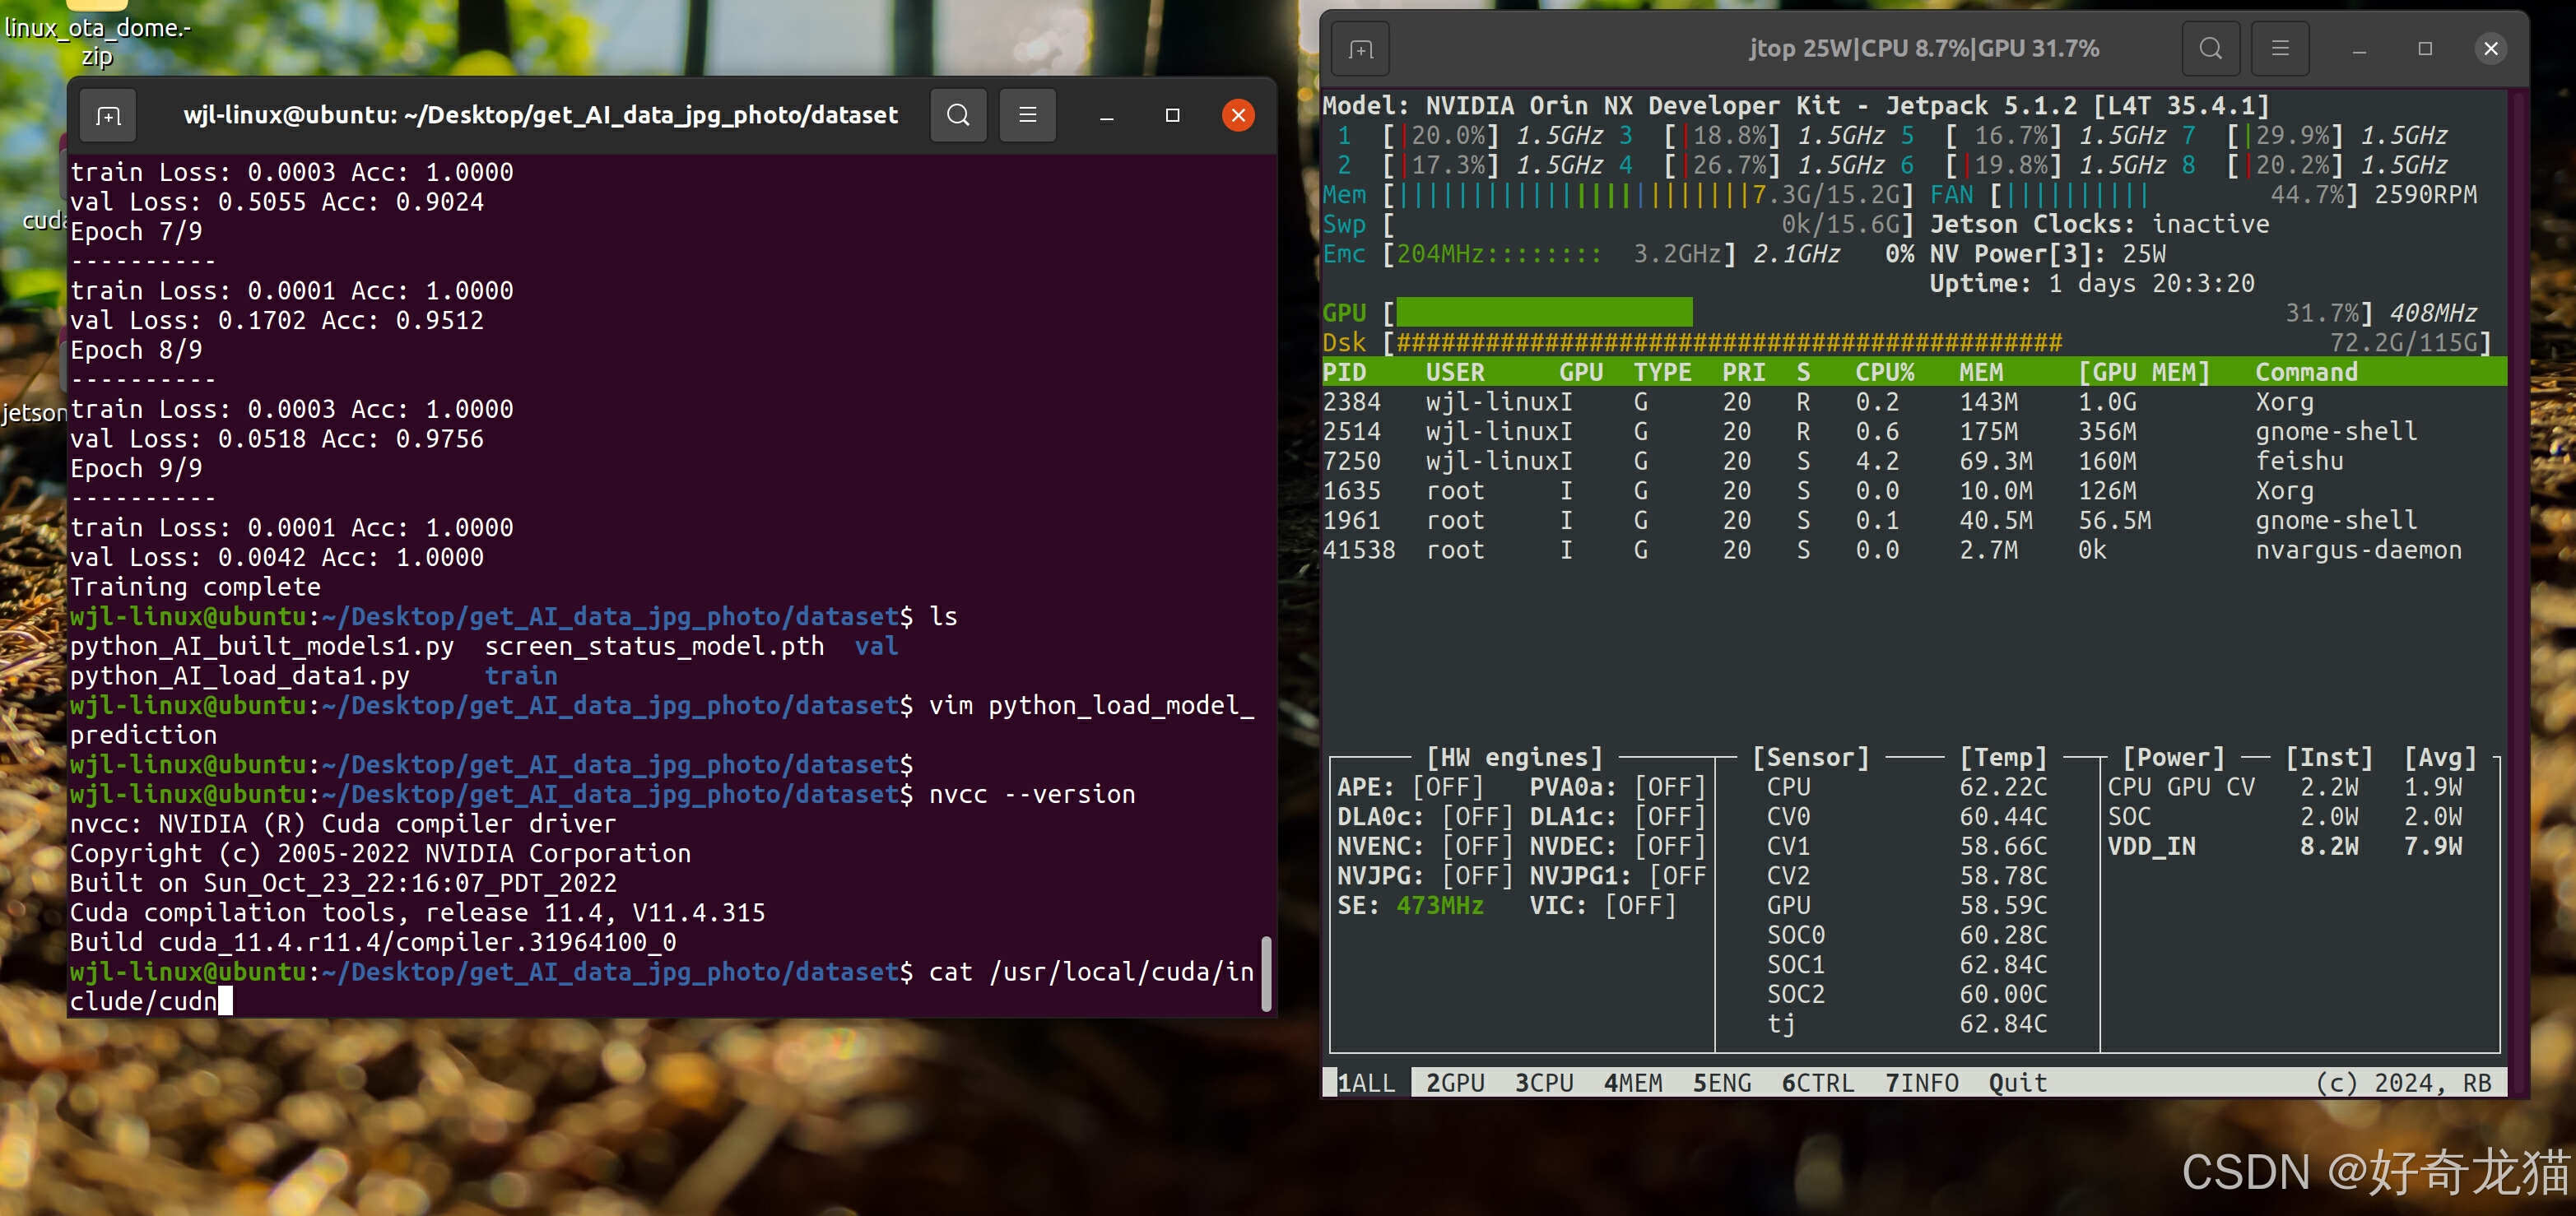The width and height of the screenshot is (2576, 1216).
Task: Select Xorg row with PID 1635
Action: [x=1914, y=491]
